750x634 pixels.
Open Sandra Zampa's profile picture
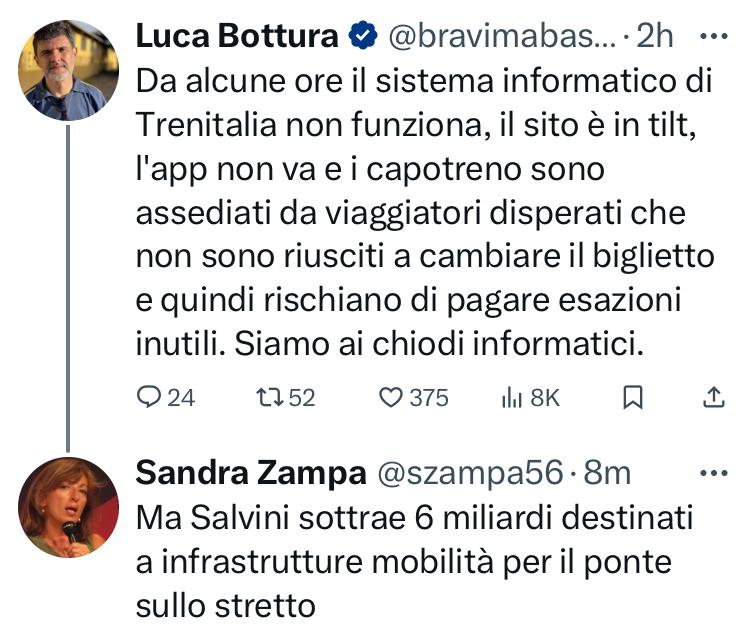(68, 507)
